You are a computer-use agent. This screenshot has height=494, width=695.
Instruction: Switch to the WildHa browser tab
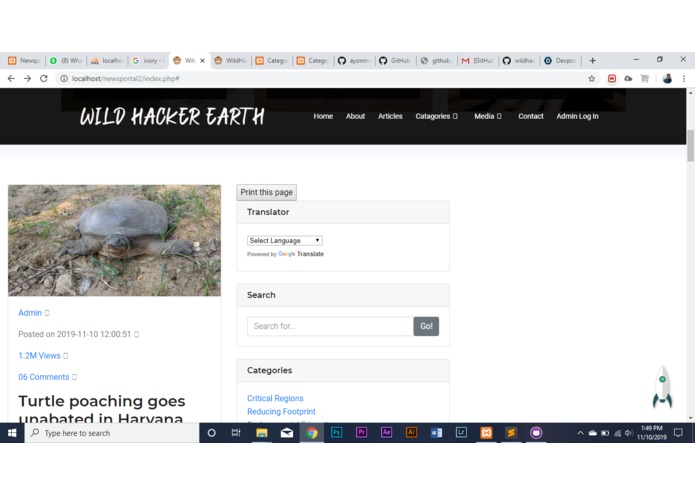[x=230, y=61]
